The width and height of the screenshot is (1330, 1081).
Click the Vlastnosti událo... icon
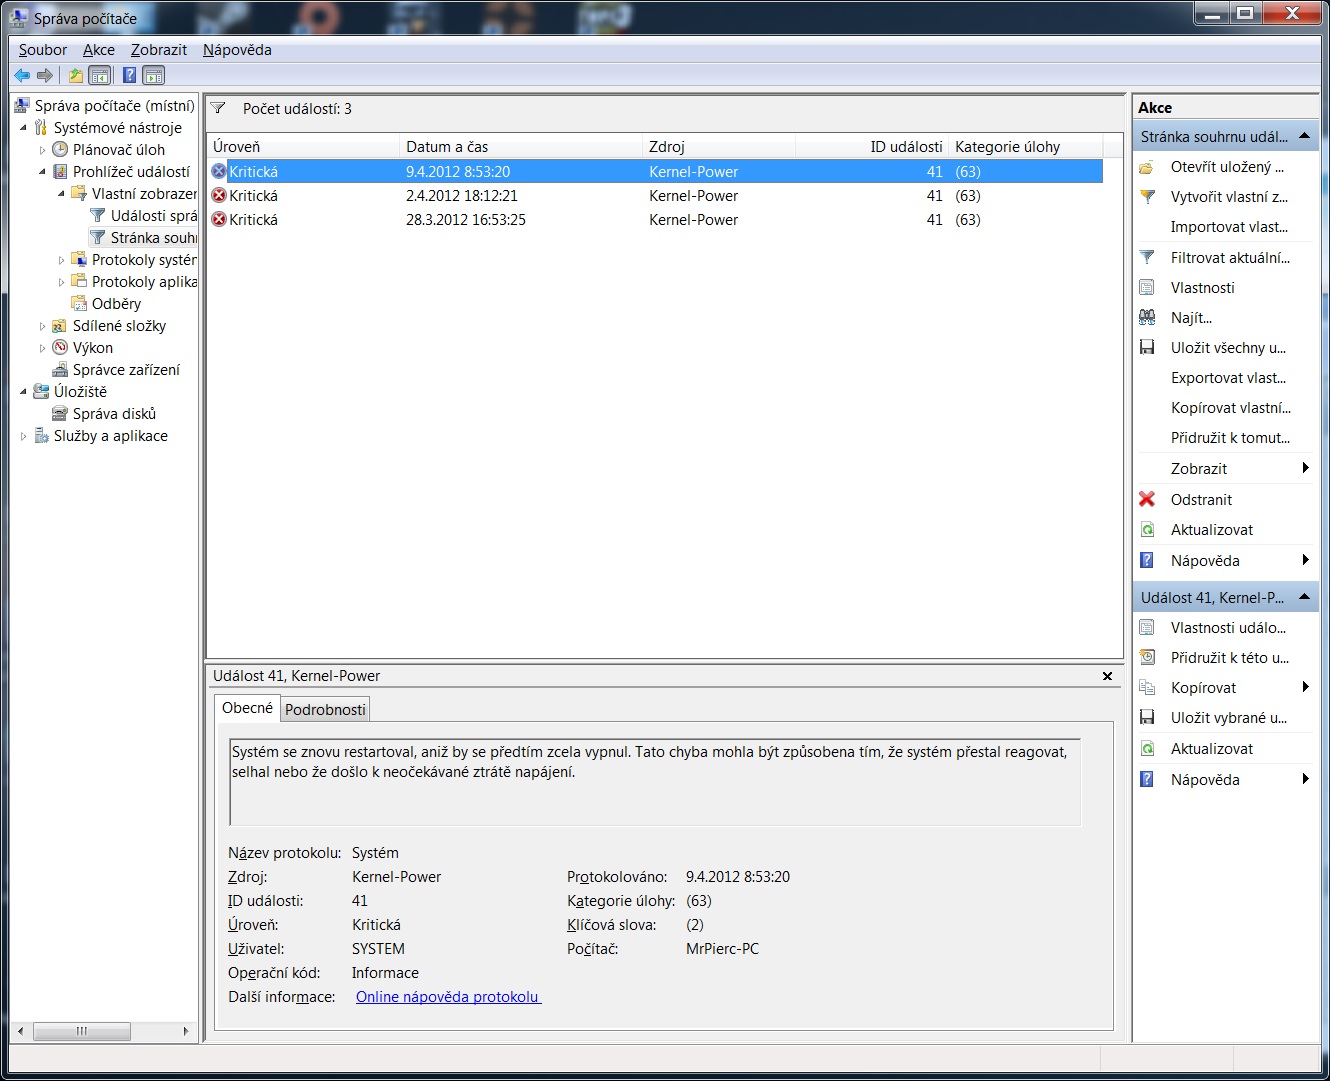click(1147, 628)
